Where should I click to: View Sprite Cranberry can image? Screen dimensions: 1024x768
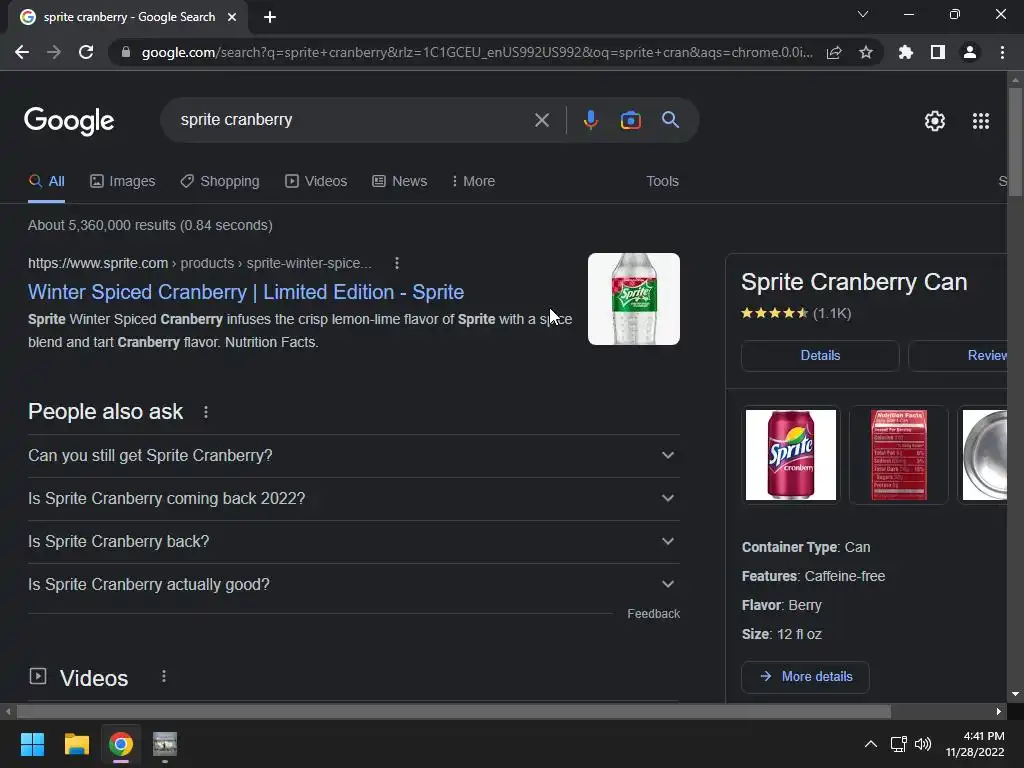791,455
